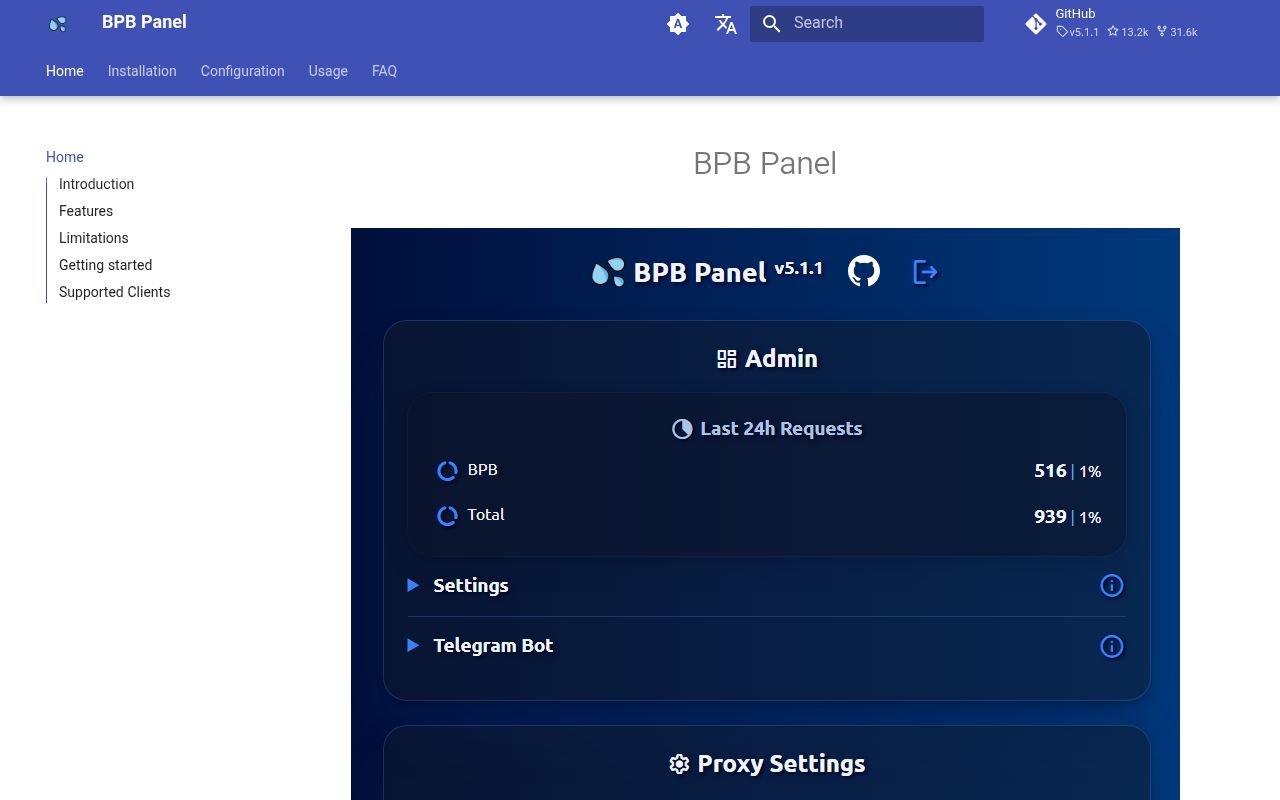1280x800 pixels.
Task: Click the git repository icon beside GitHub
Action: tap(1036, 24)
